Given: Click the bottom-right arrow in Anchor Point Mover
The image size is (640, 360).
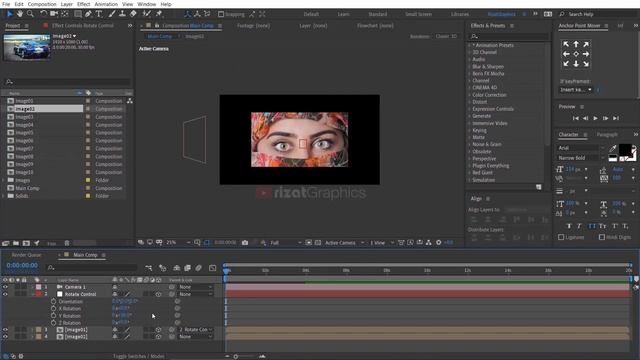Looking at the screenshot, I should pos(586,64).
